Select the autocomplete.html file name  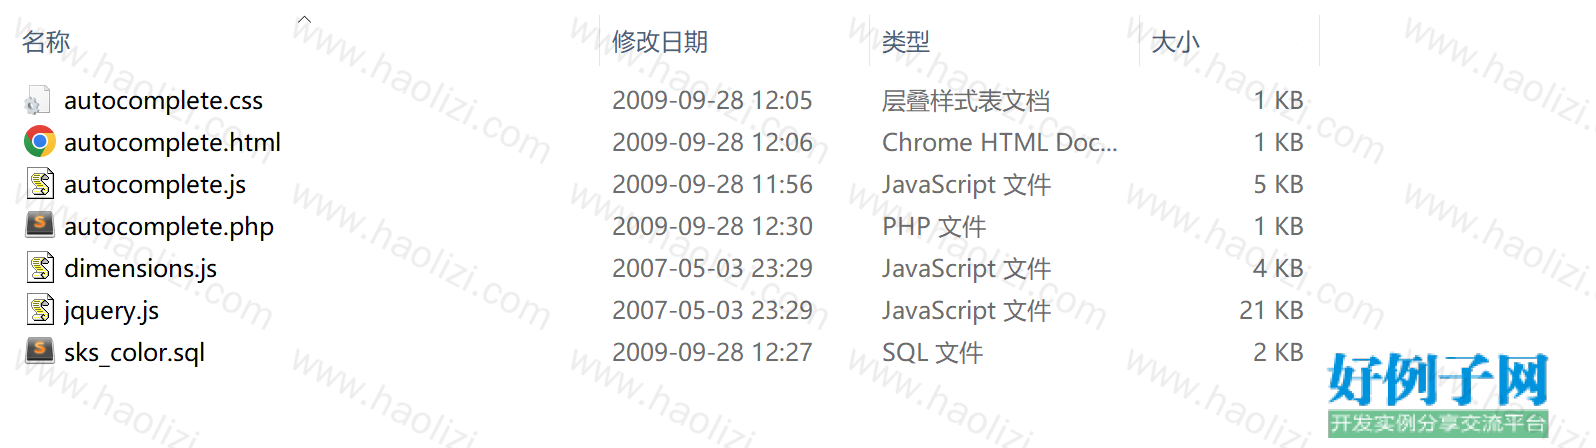[172, 142]
